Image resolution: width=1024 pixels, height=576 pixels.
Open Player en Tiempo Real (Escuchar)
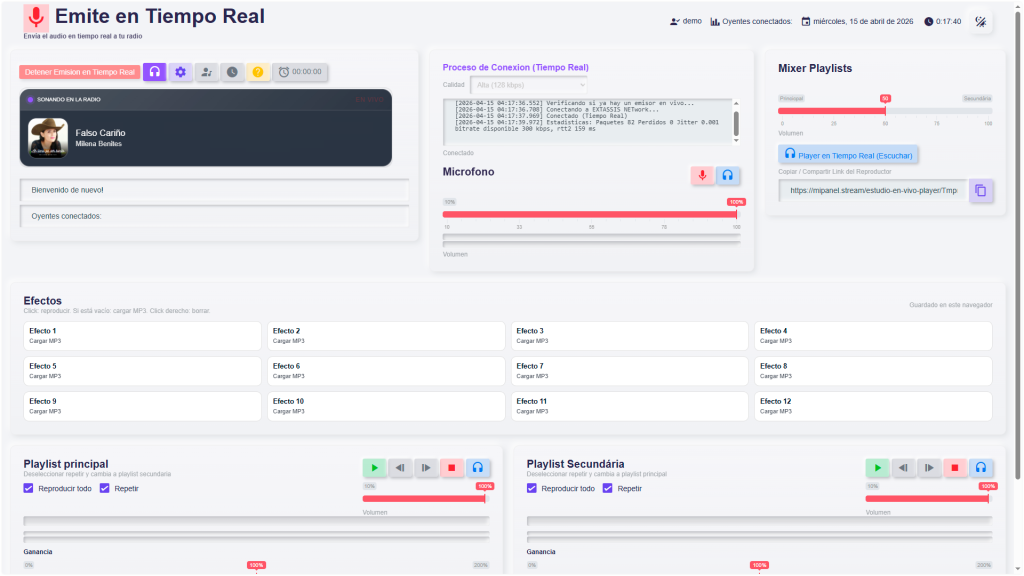tap(847, 154)
